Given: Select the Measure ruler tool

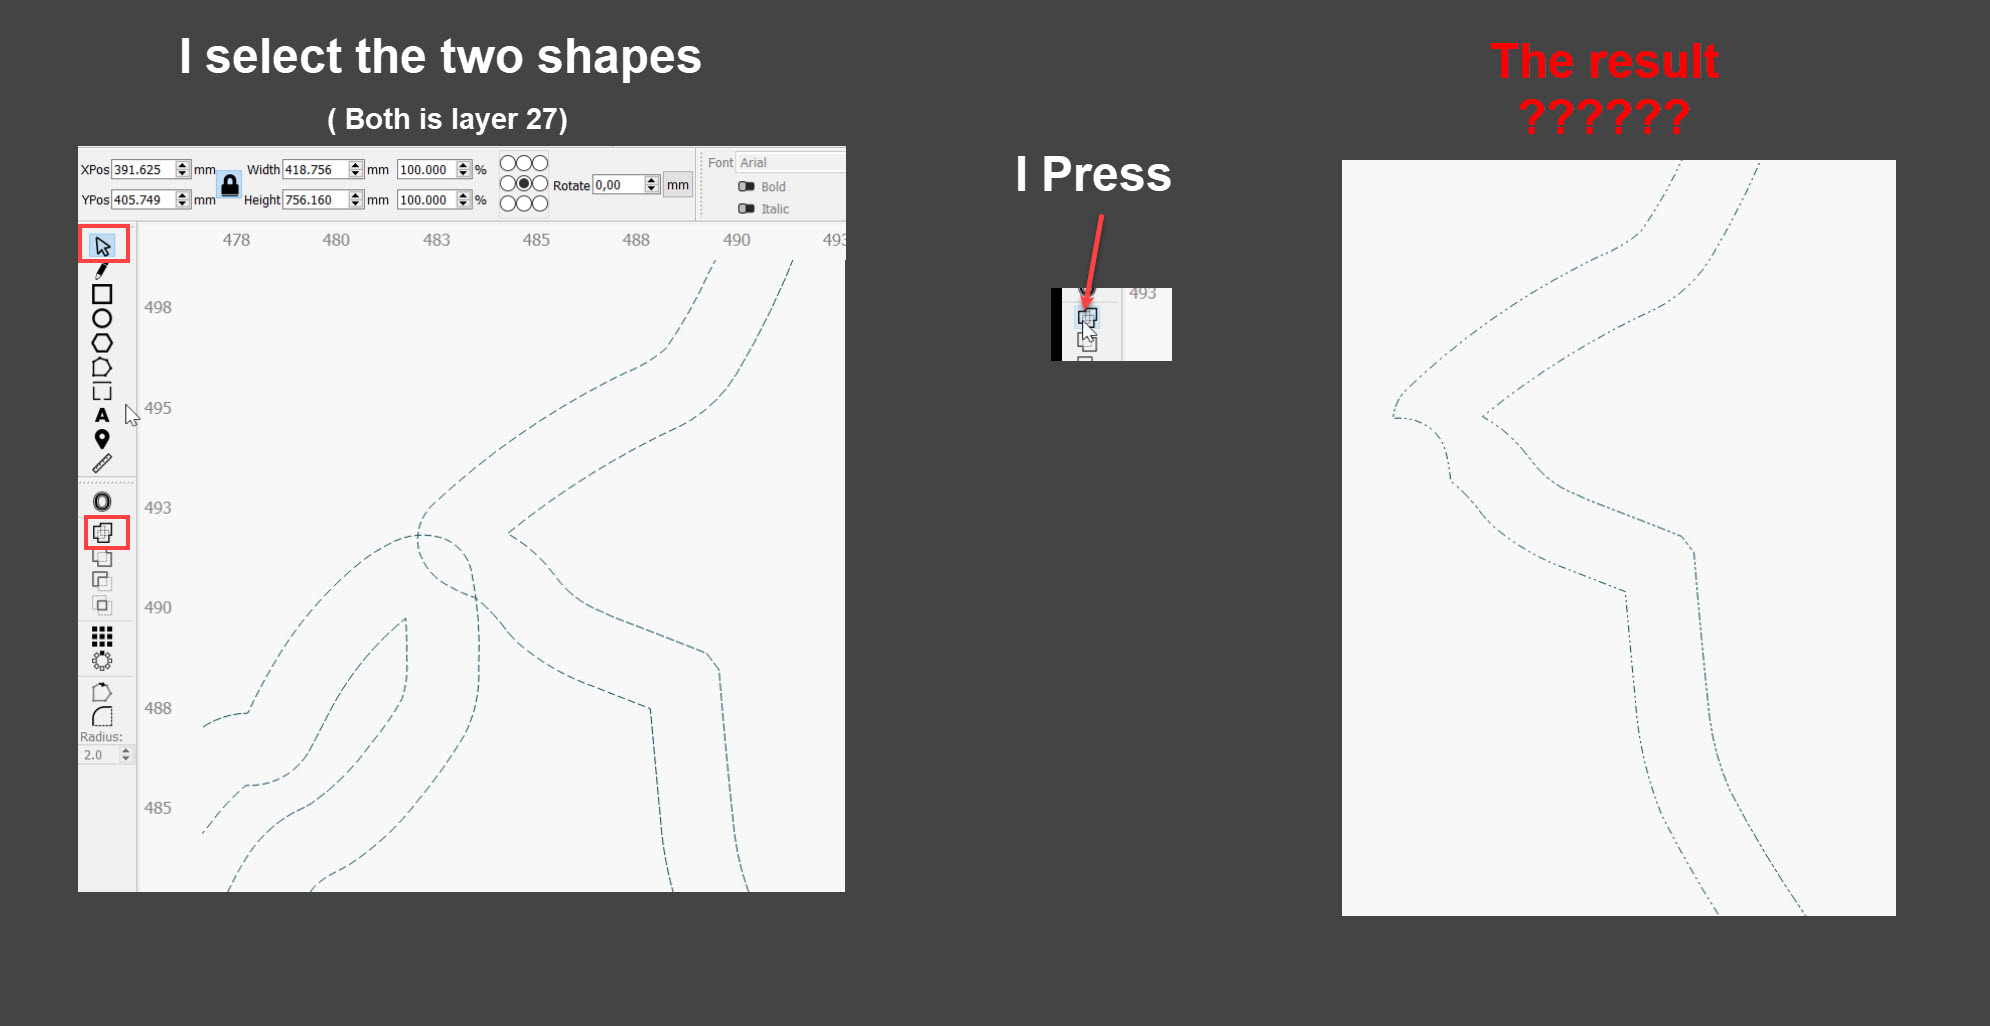Looking at the screenshot, I should click(x=101, y=463).
